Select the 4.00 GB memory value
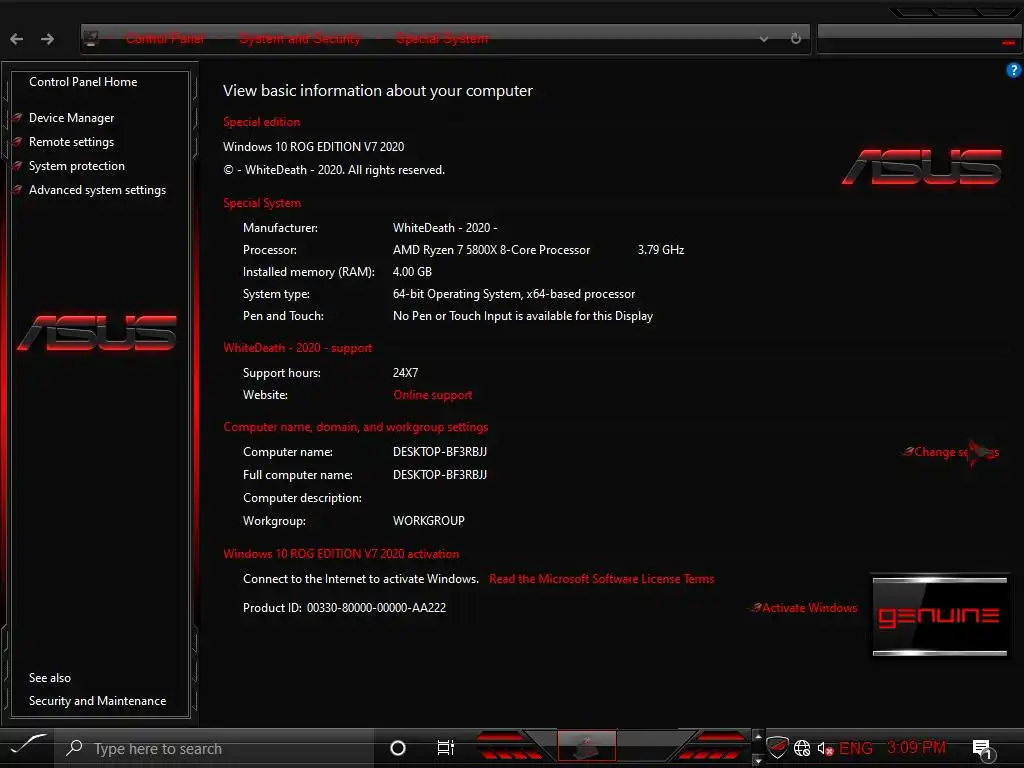The height and width of the screenshot is (768, 1024). [412, 272]
